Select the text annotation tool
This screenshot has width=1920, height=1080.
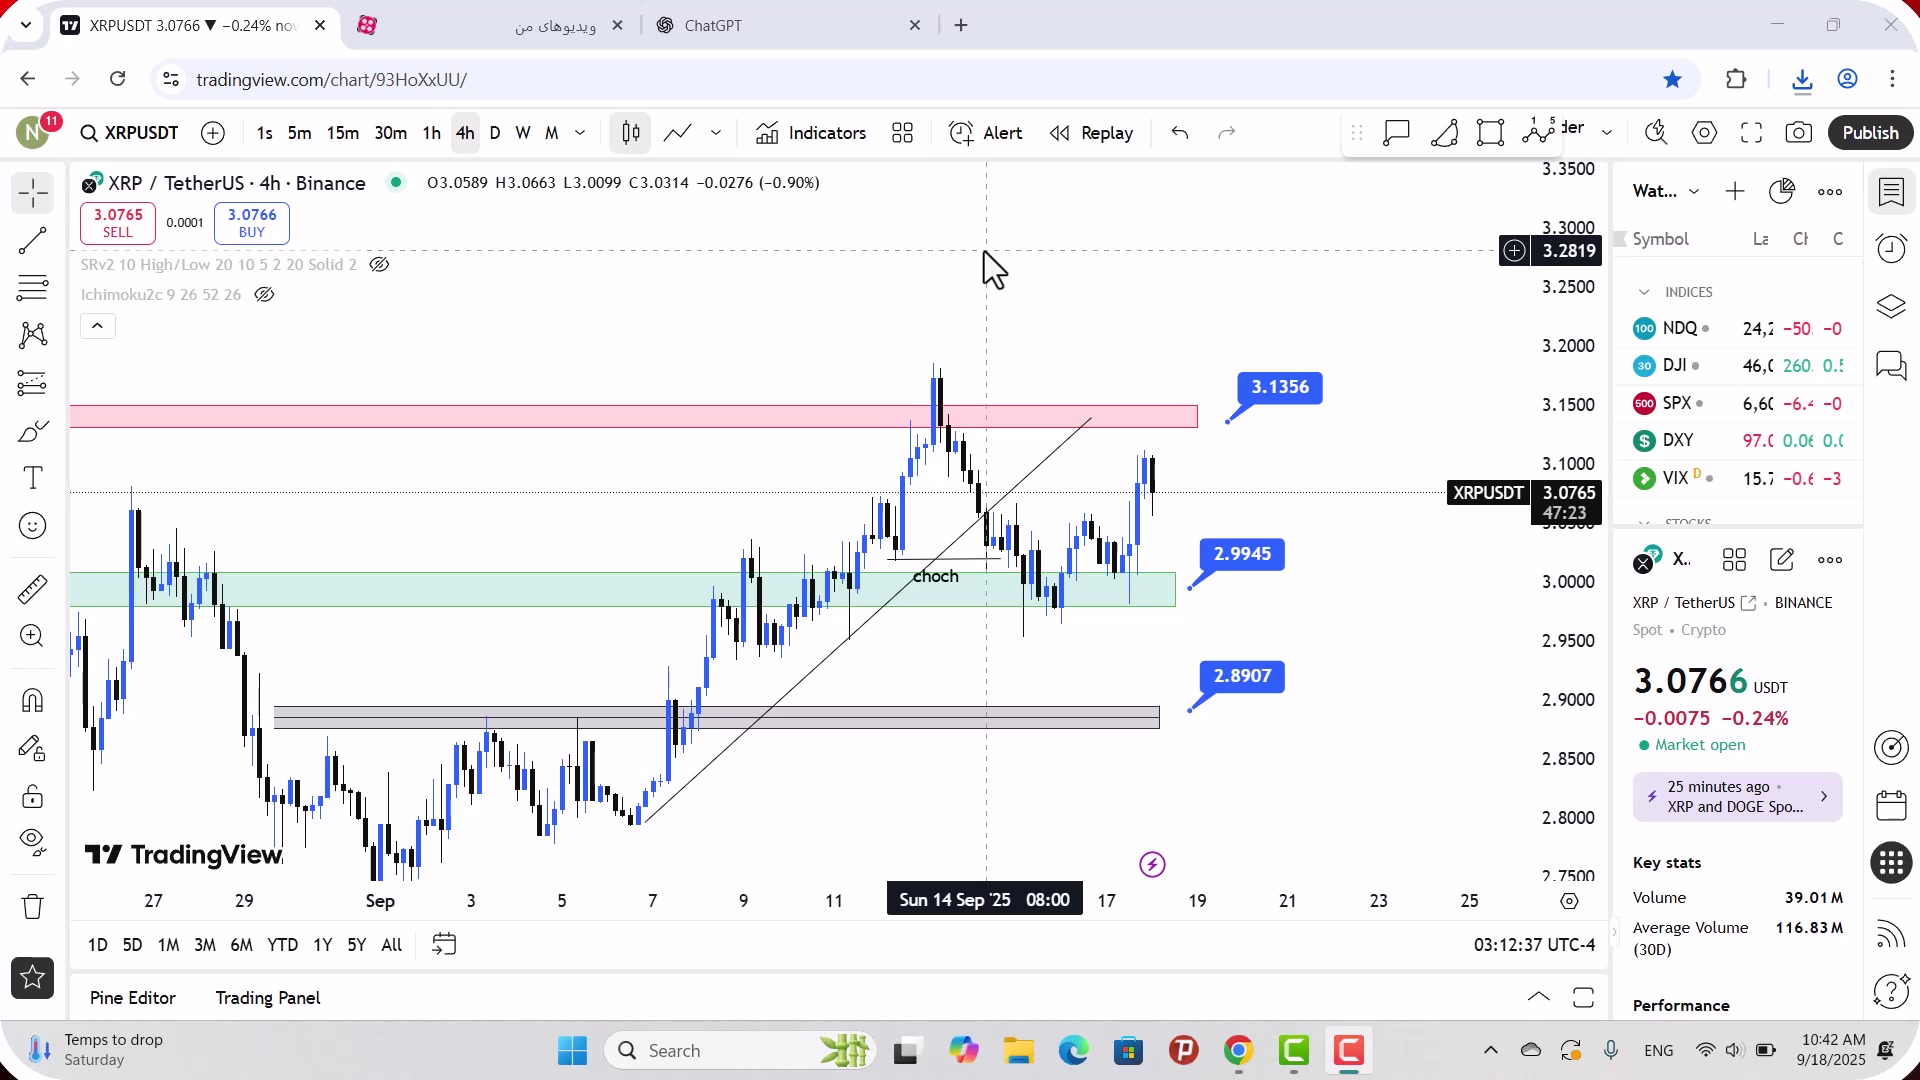click(x=33, y=478)
